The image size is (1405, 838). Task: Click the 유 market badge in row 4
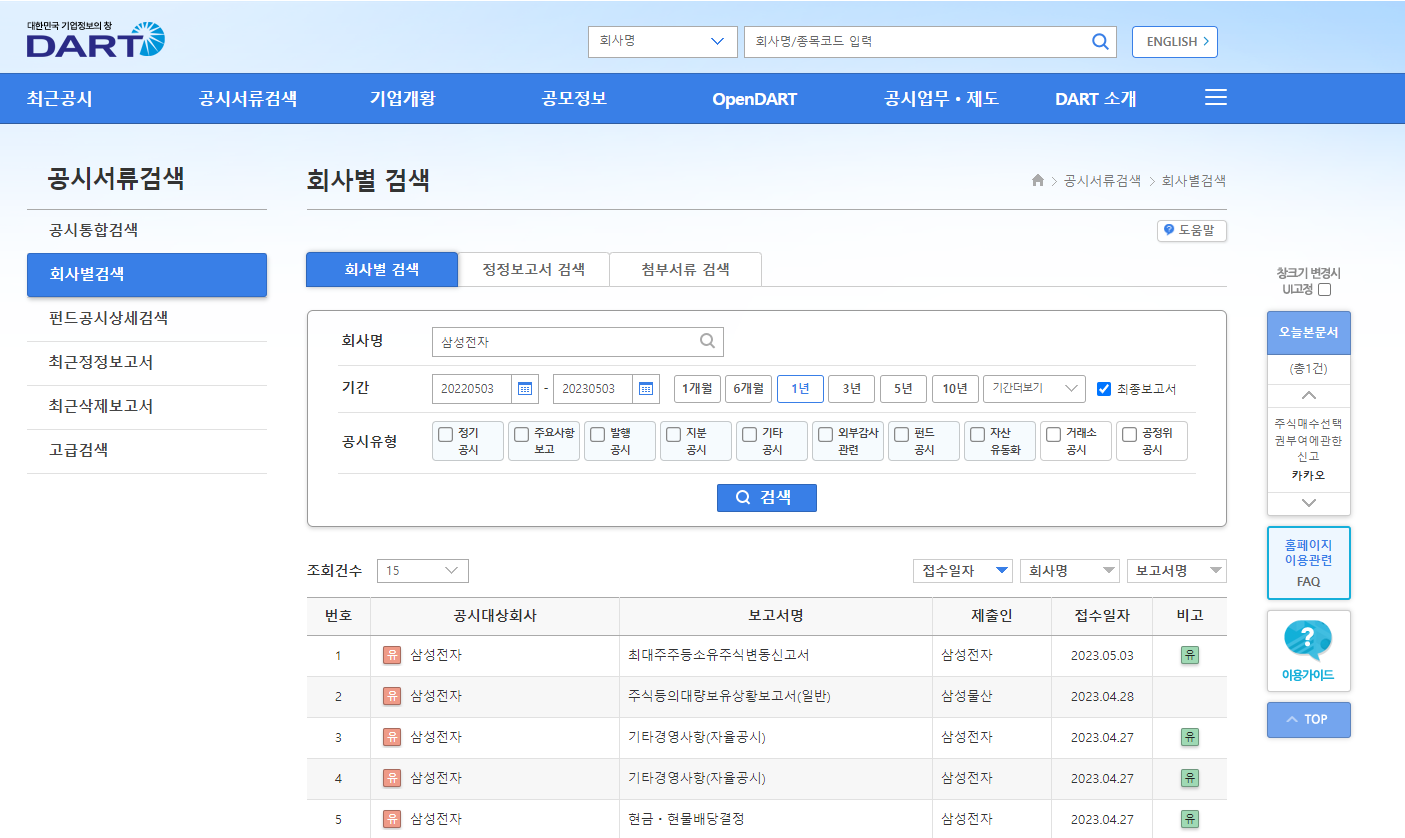coord(392,778)
